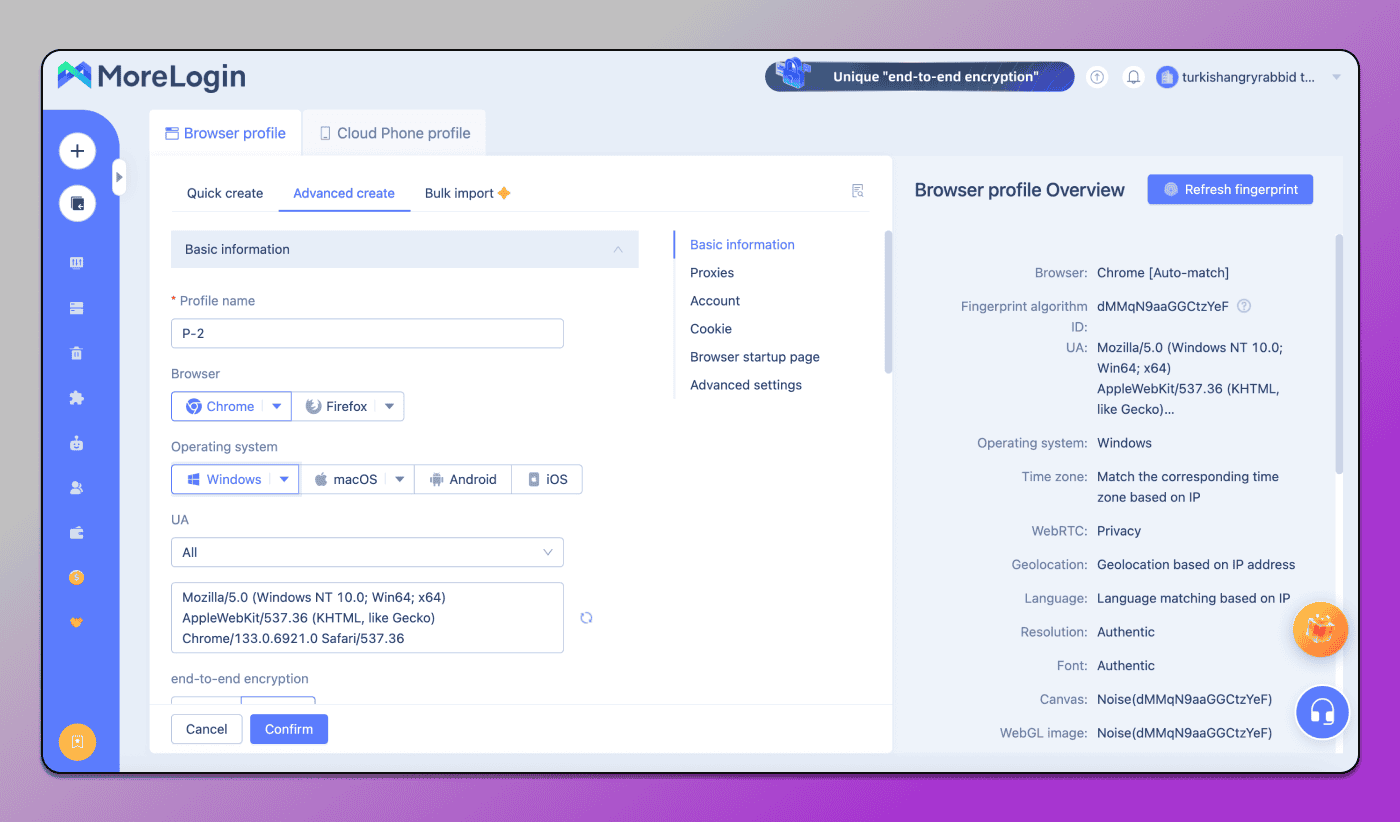Viewport: 1400px width, 822px height.
Task: Click the 'Chrome [Auto-match]' browser value
Action: coord(1163,272)
